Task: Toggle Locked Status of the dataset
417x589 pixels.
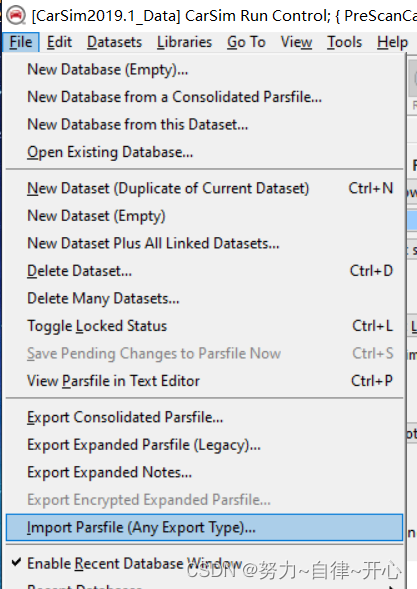Action: coord(204,326)
